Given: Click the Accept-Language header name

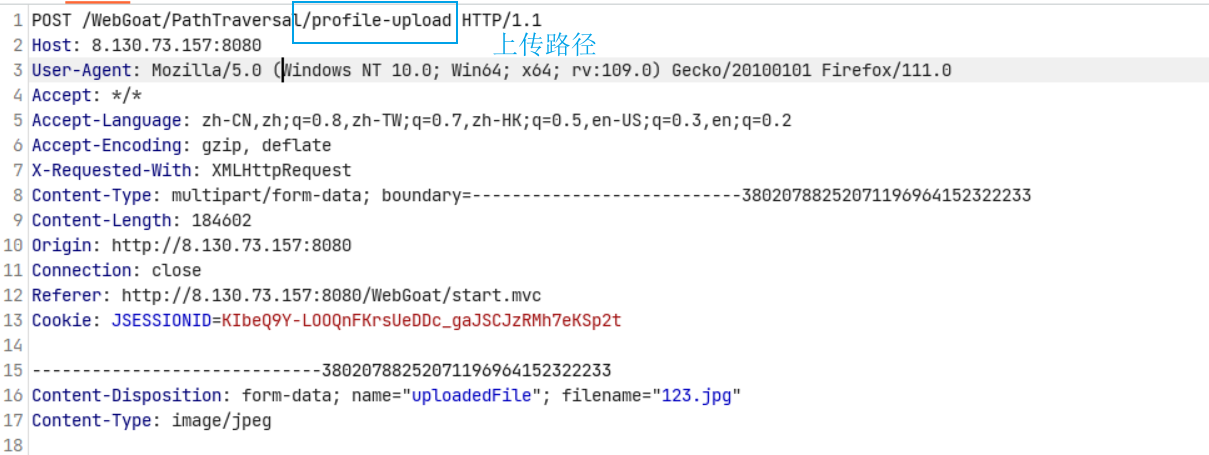Looking at the screenshot, I should [108, 120].
